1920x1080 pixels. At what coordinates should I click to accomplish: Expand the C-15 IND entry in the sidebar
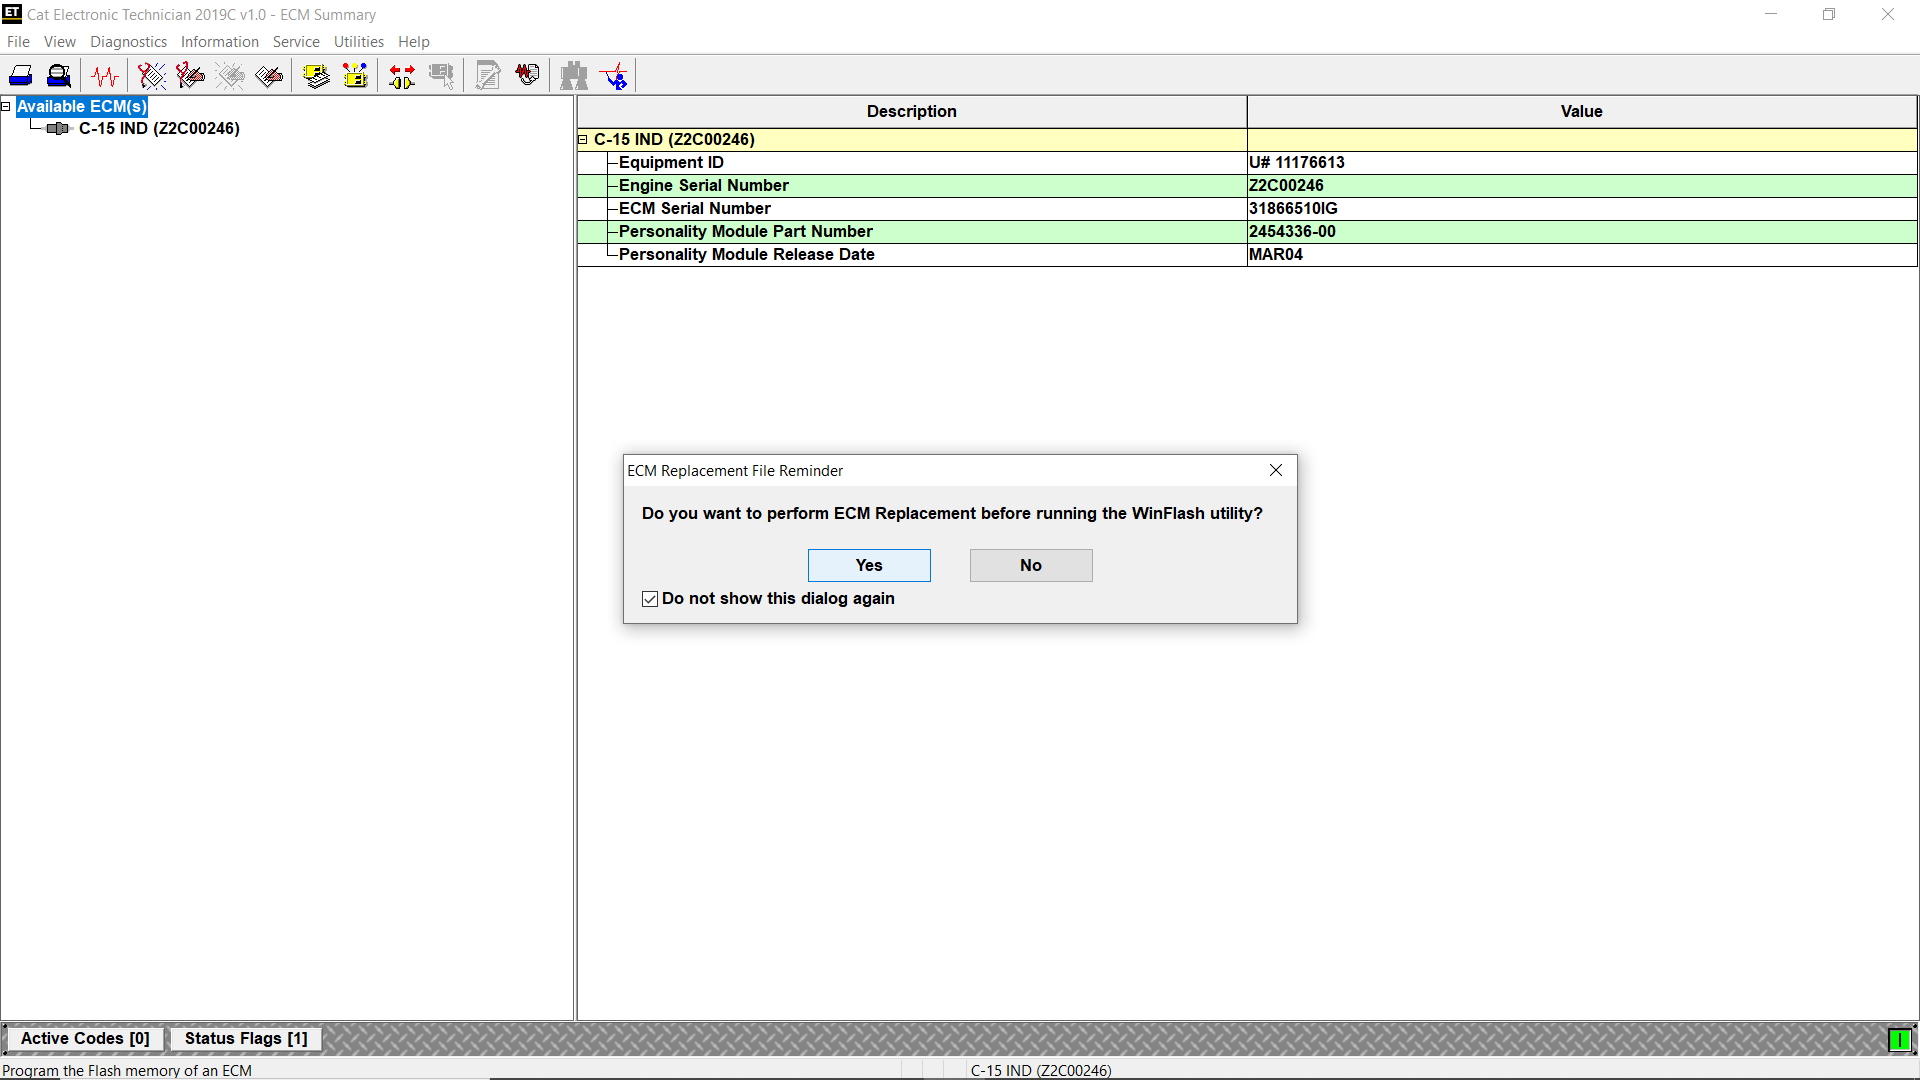coord(160,128)
